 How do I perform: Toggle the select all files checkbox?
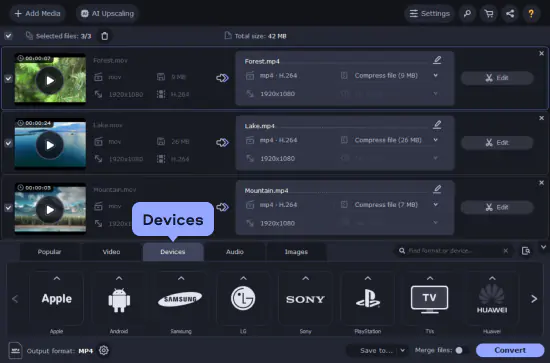8,36
